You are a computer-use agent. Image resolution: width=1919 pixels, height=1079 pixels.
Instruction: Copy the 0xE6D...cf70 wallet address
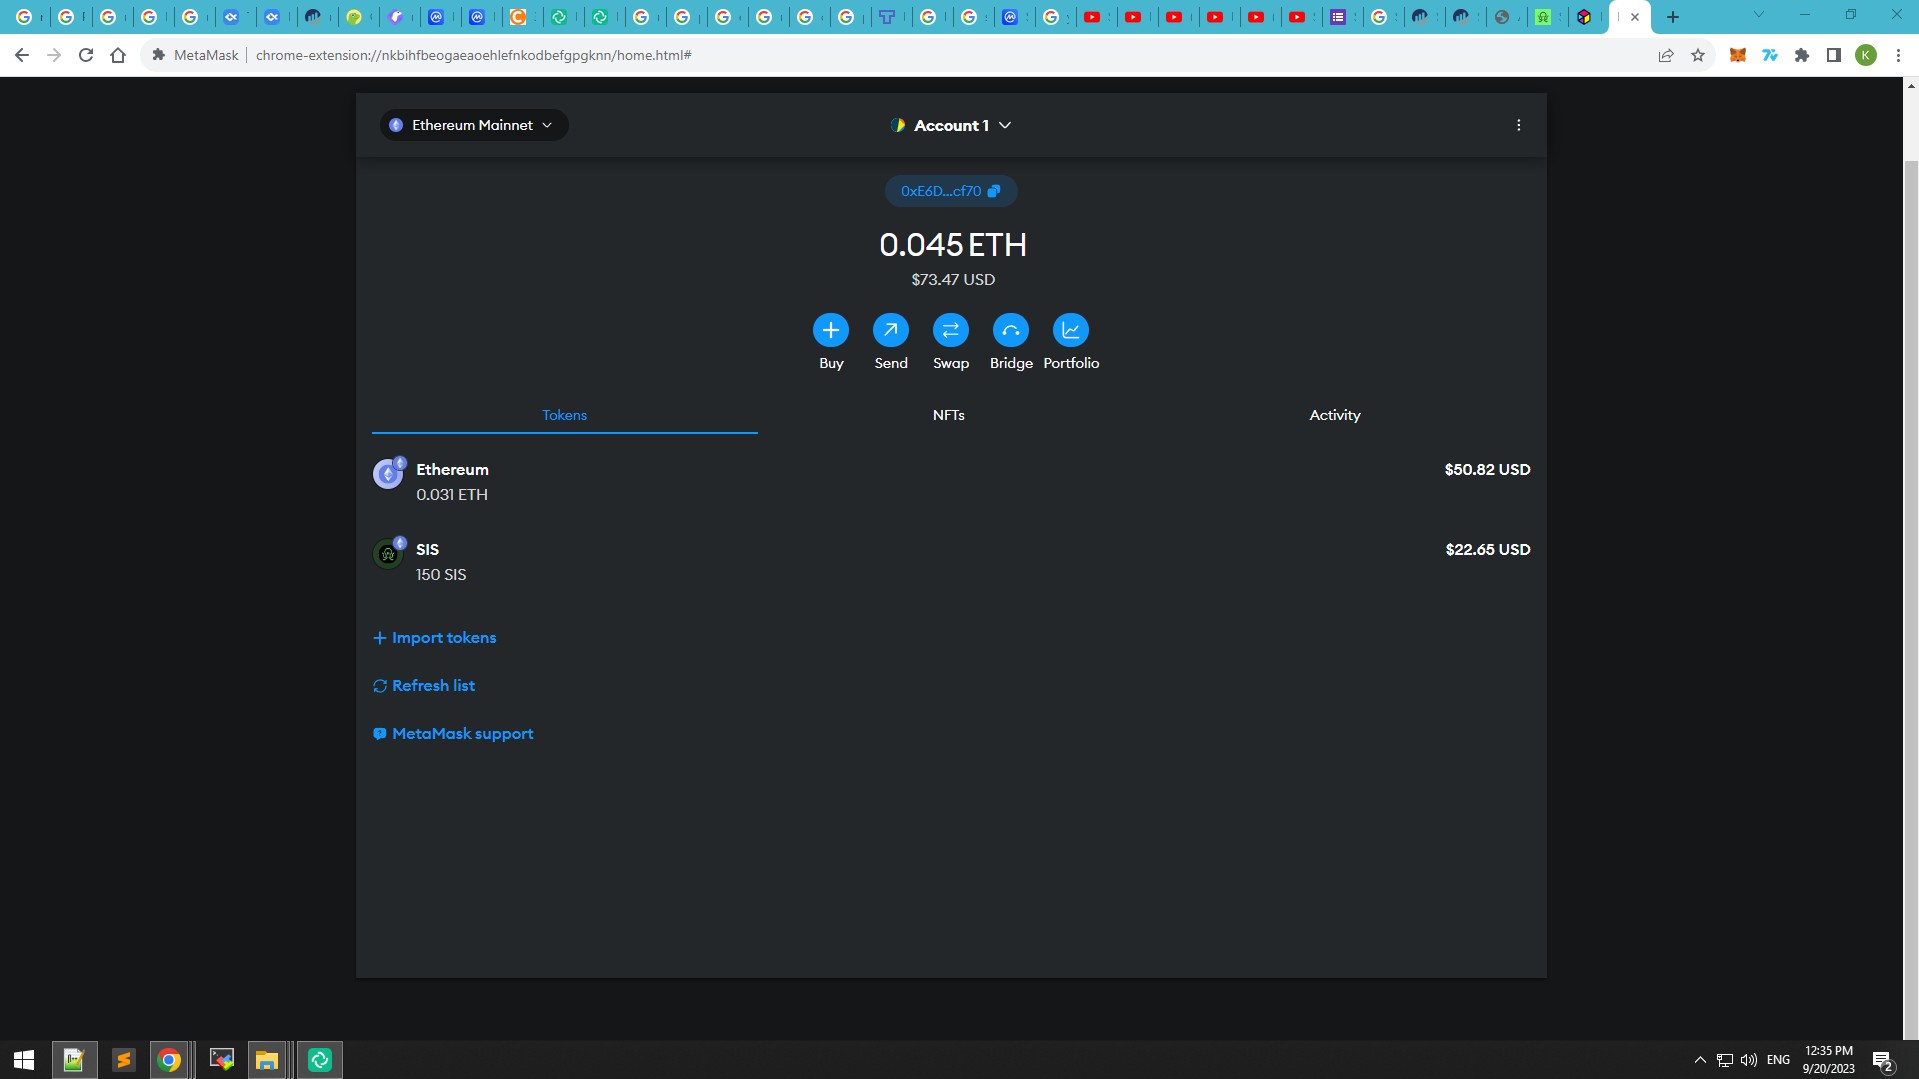(951, 191)
